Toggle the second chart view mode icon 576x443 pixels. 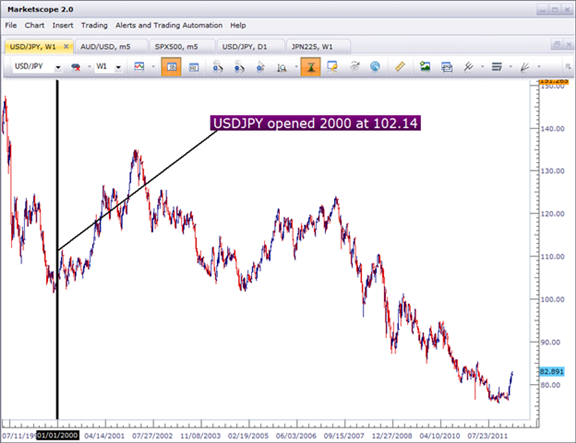tap(194, 67)
